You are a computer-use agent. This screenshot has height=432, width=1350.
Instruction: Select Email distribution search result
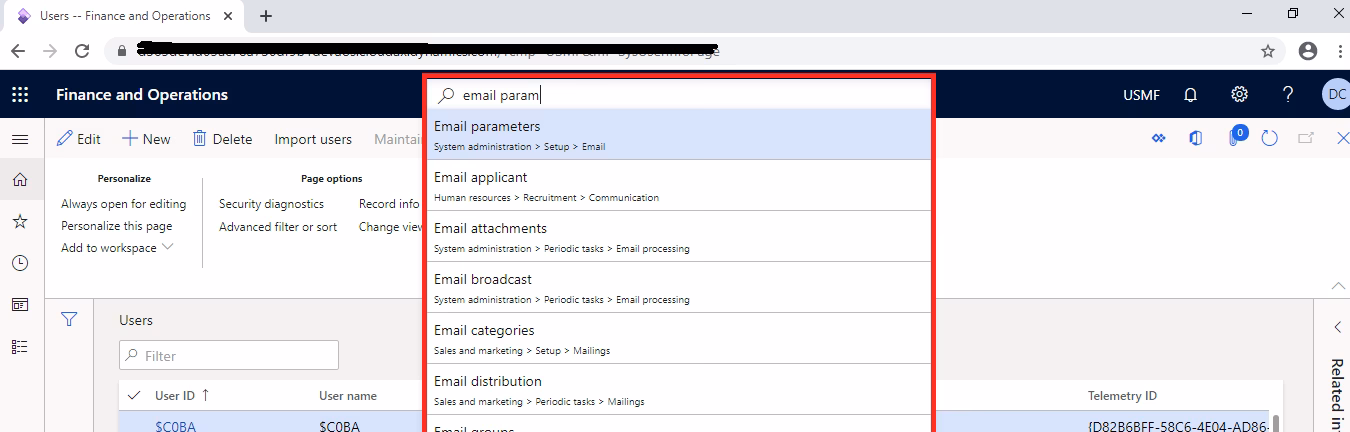tap(679, 389)
